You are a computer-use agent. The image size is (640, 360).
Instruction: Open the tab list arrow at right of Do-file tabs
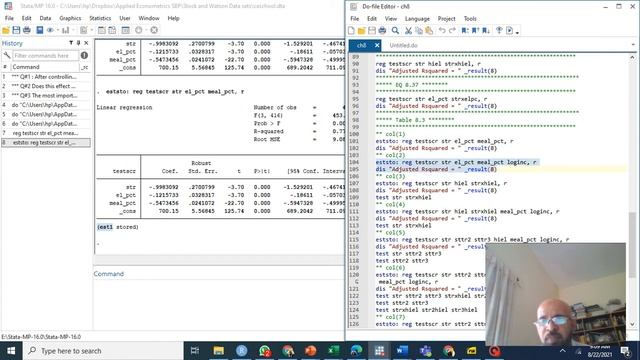pos(633,45)
